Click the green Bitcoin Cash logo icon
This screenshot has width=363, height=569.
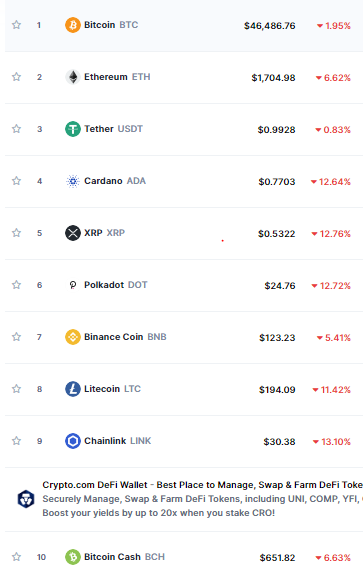(x=73, y=557)
